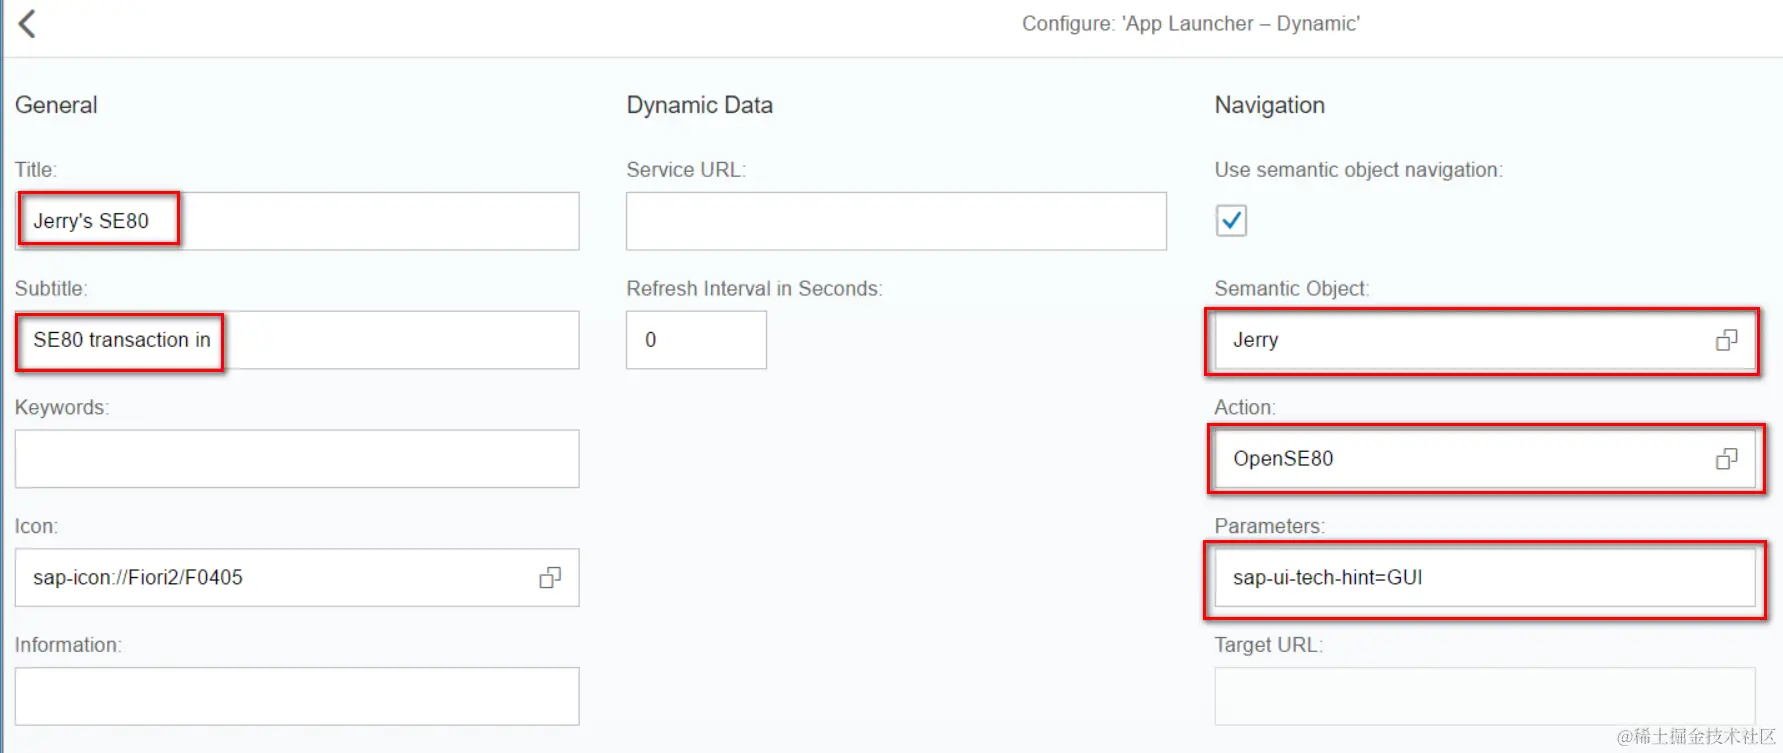Click the disabled Target URL field
1783x753 pixels.
pos(1484,696)
